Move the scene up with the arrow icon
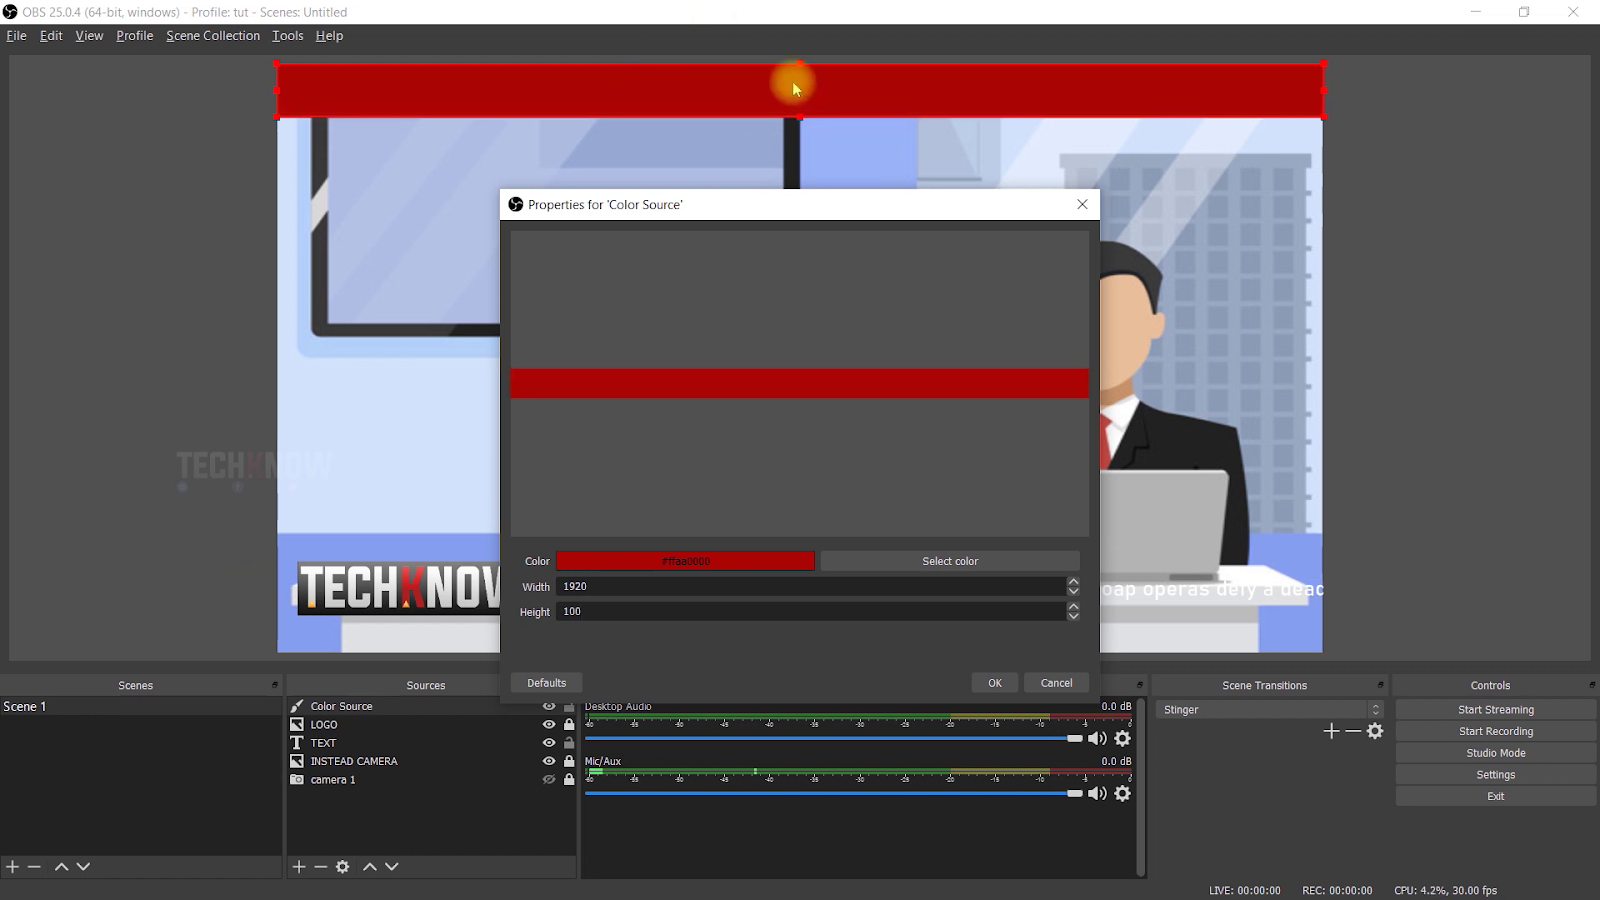1600x900 pixels. pos(61,867)
